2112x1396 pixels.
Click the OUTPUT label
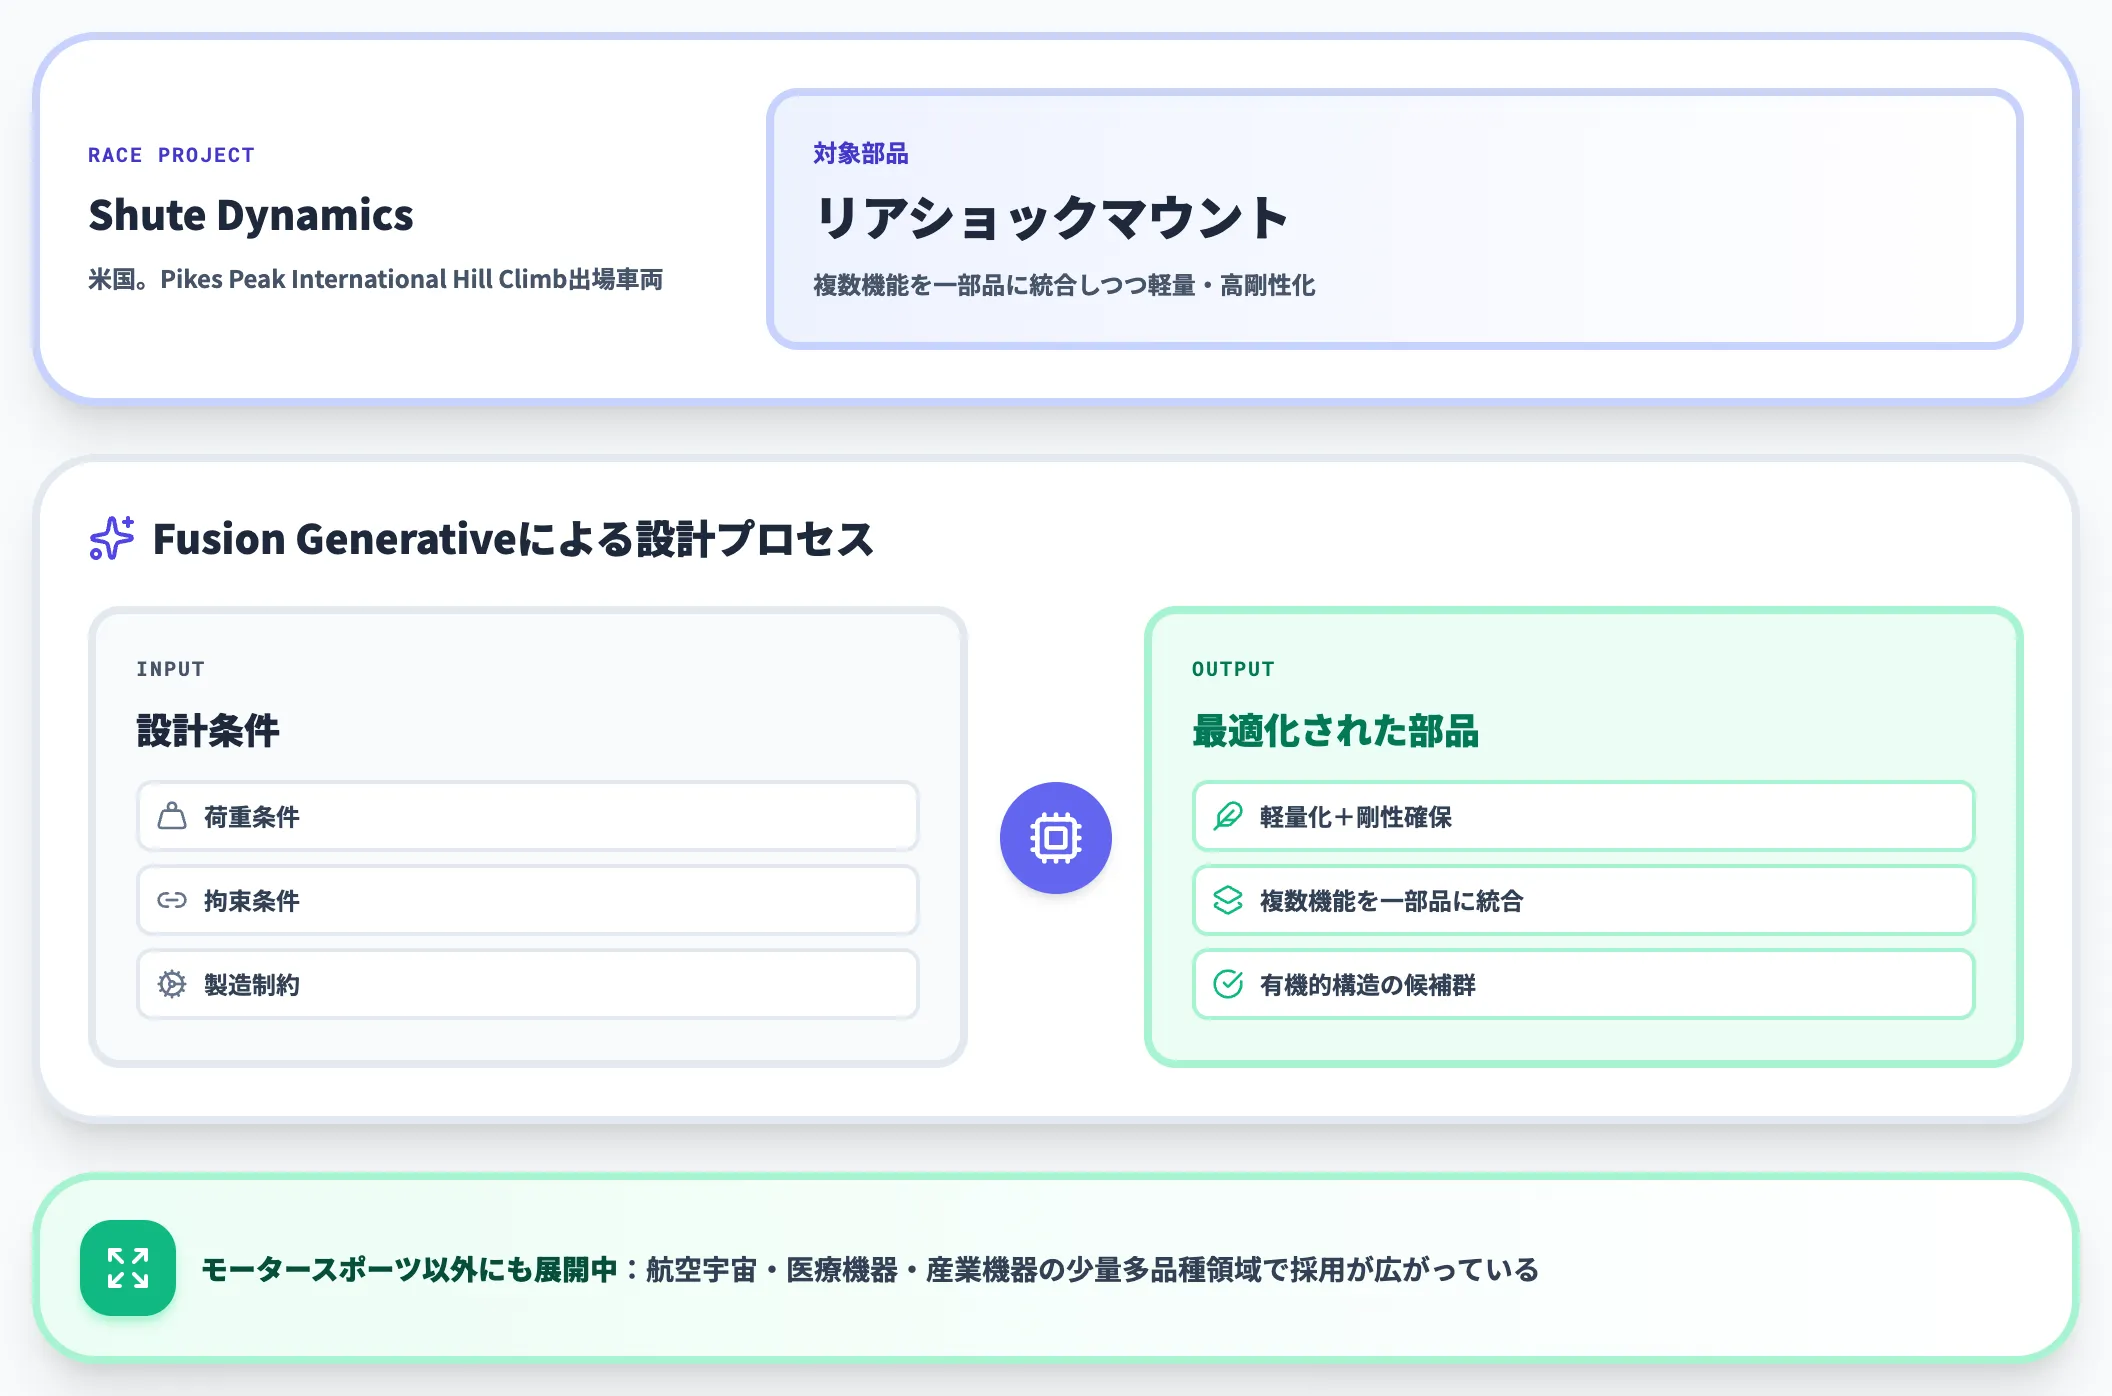[1233, 669]
